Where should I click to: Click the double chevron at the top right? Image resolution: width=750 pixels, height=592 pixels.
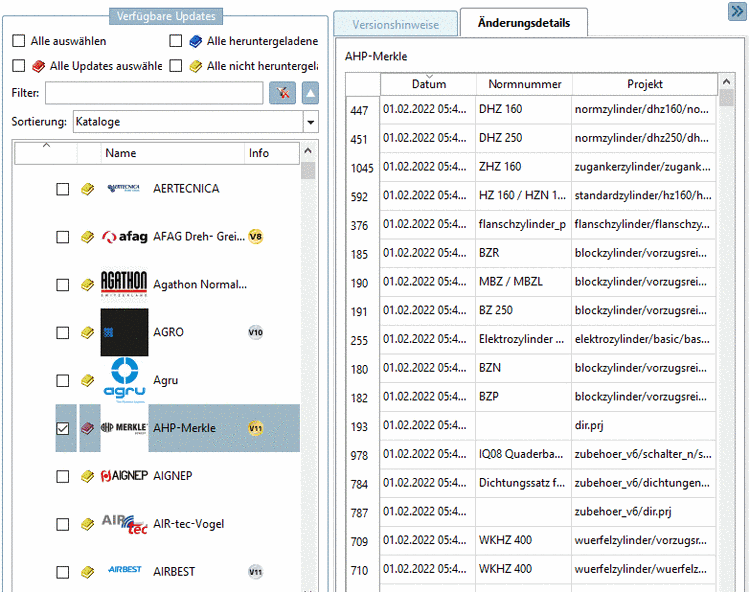point(737,11)
